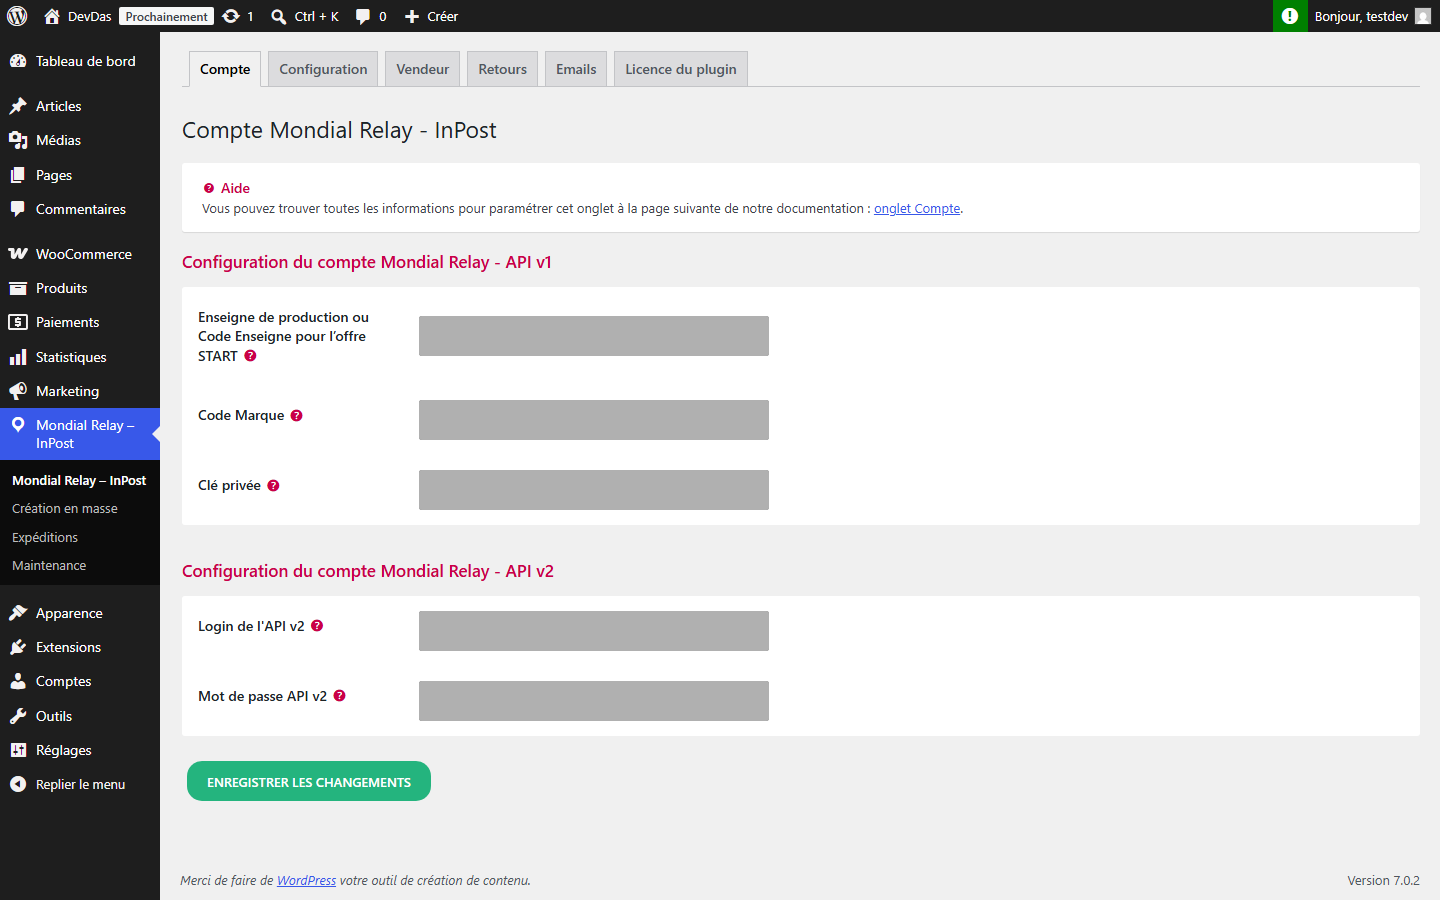Viewport: 1440px width, 900px height.
Task: Click help icon beside Mot de passe API v2
Action: click(339, 696)
